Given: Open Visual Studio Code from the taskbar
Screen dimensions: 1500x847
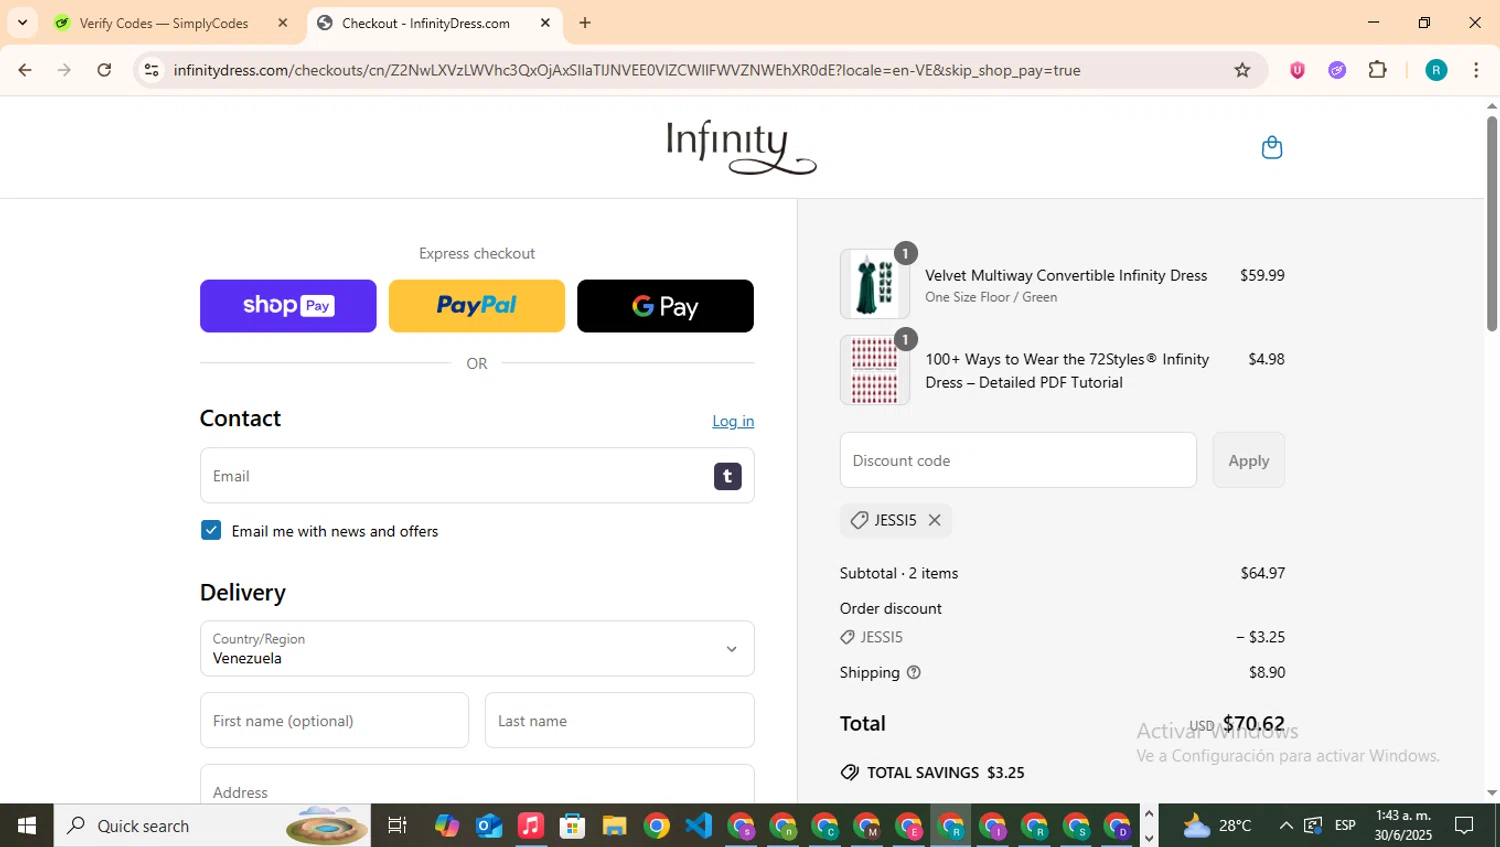Looking at the screenshot, I should click(698, 826).
